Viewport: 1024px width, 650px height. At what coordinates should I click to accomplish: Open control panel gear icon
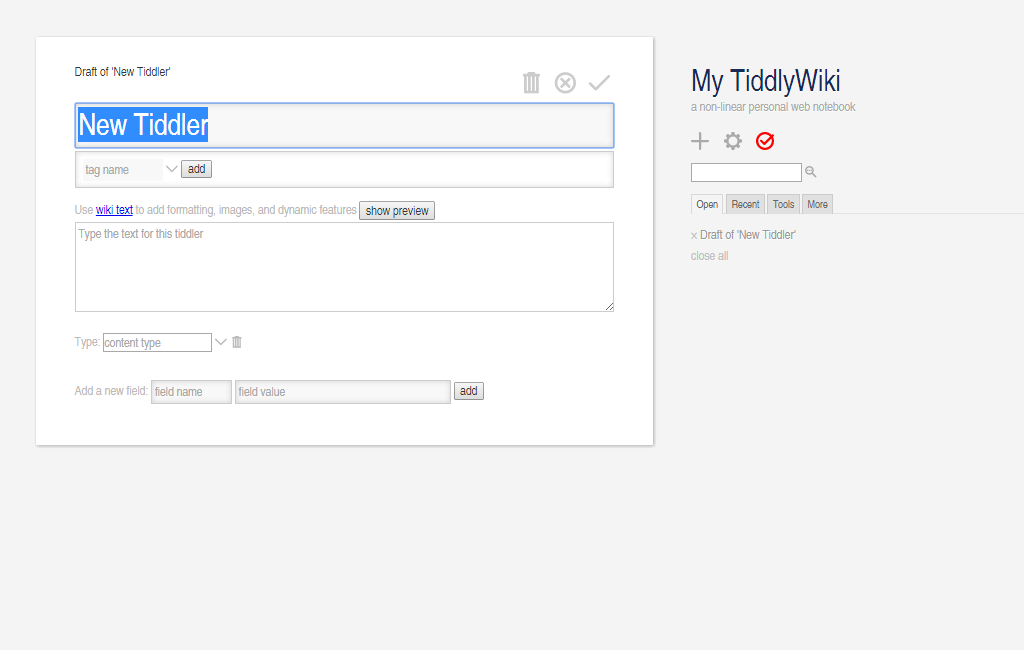[733, 141]
